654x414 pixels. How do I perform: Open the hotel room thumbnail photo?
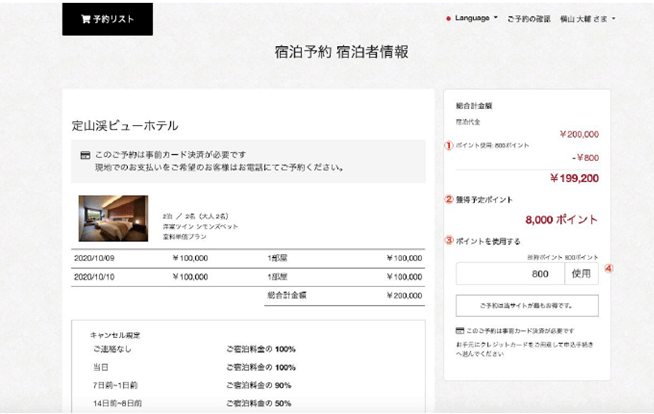(113, 218)
